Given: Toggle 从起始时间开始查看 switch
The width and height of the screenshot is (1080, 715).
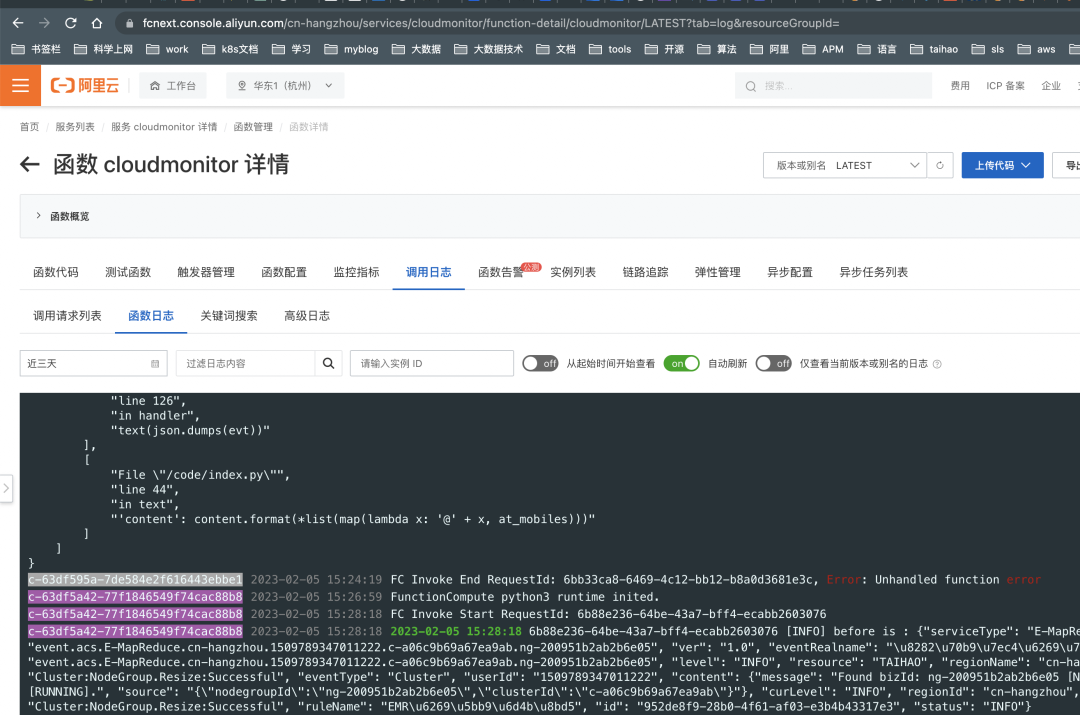Looking at the screenshot, I should click(x=540, y=363).
